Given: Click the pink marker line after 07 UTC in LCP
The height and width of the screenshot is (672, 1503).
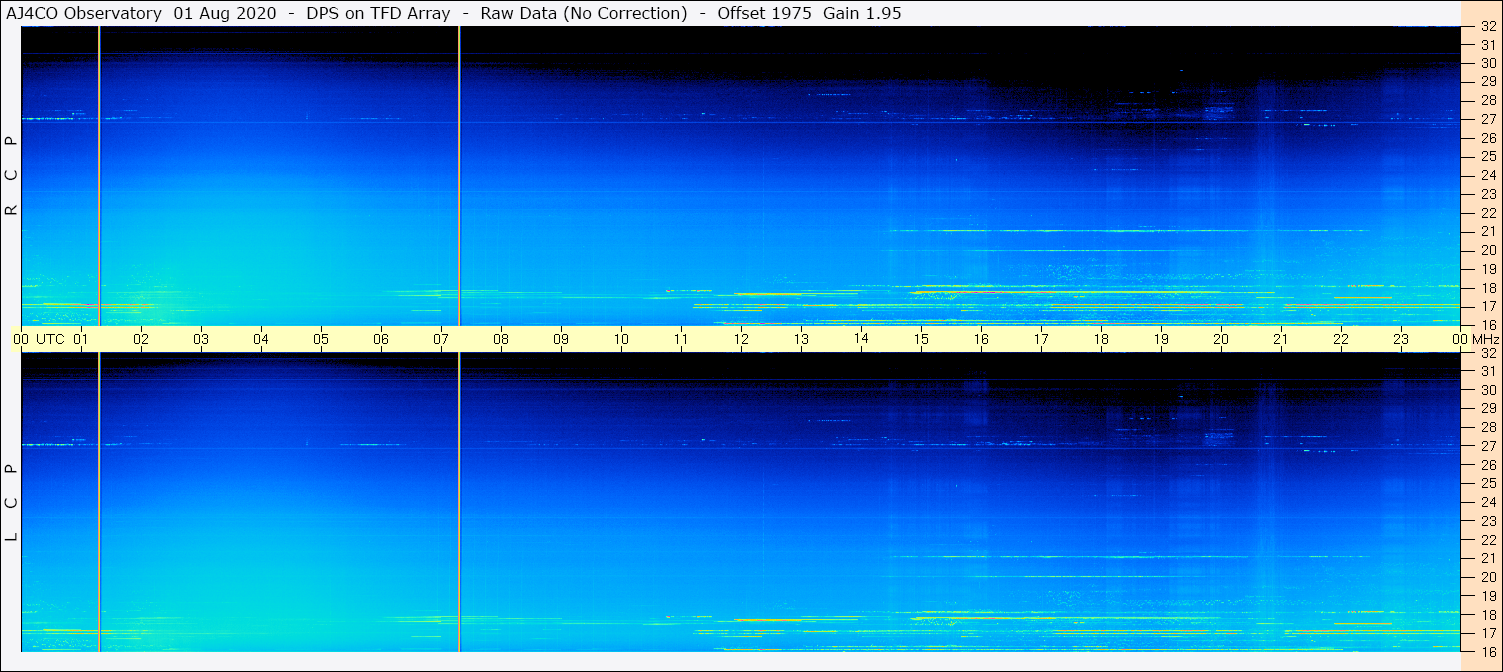Looking at the screenshot, I should 459,503.
